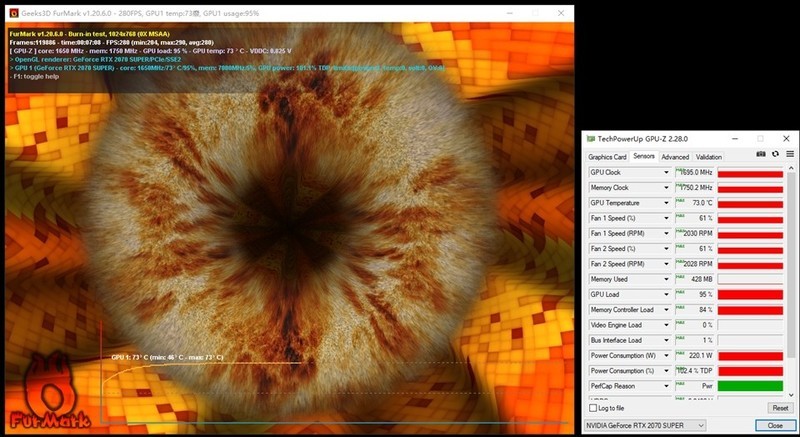Click GPU-Z screenshot camera icon
The height and width of the screenshot is (437, 800).
[x=761, y=154]
